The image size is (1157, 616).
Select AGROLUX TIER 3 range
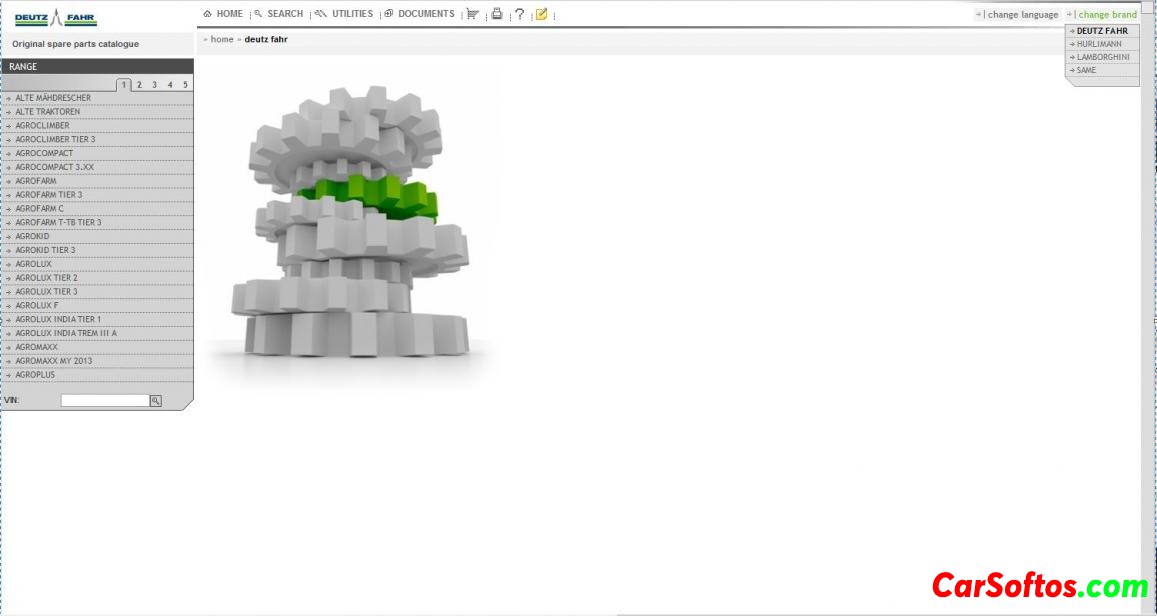point(46,292)
